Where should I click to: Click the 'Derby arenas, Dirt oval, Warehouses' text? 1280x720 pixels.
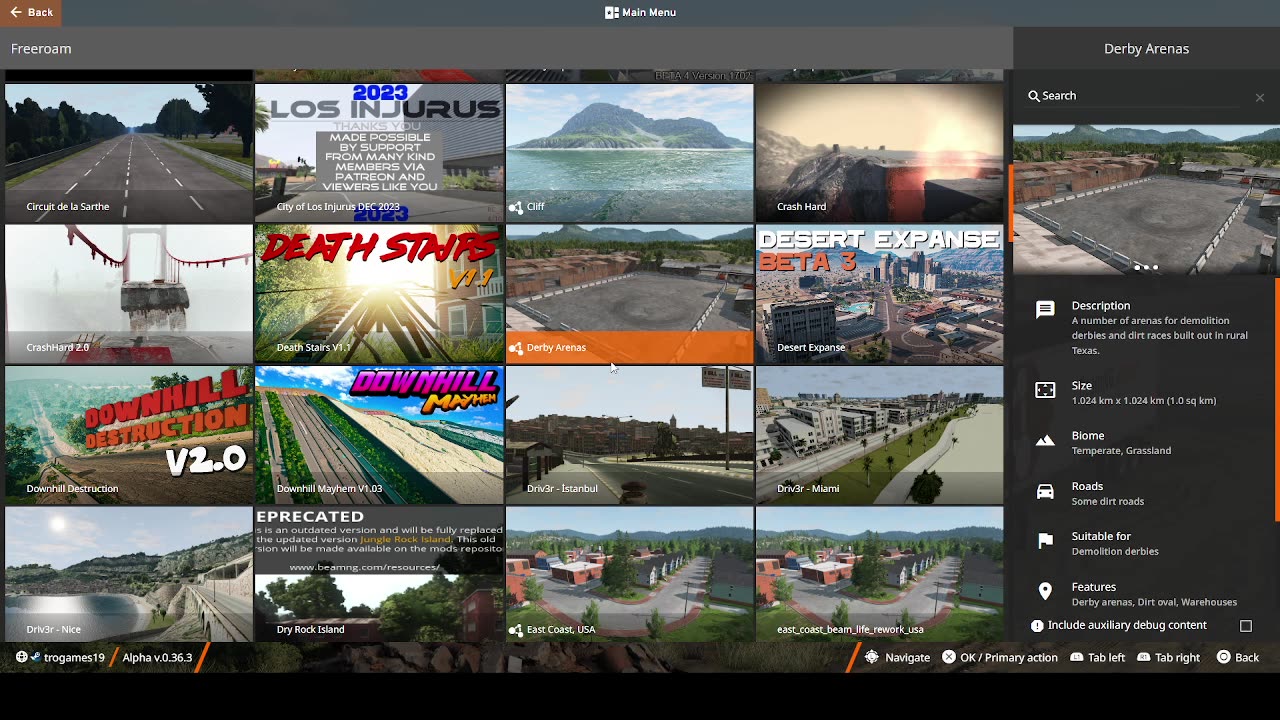point(1154,603)
